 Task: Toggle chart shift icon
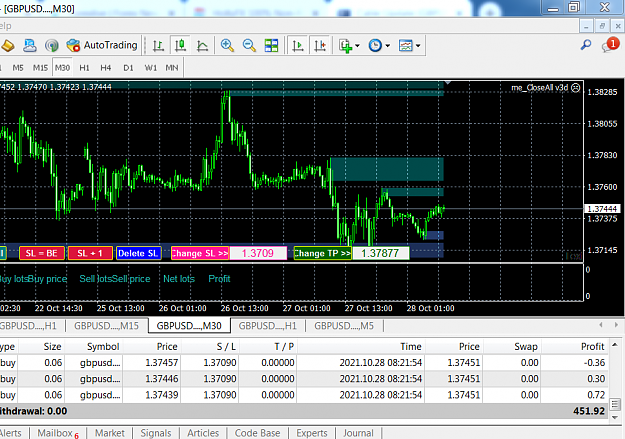[320, 45]
